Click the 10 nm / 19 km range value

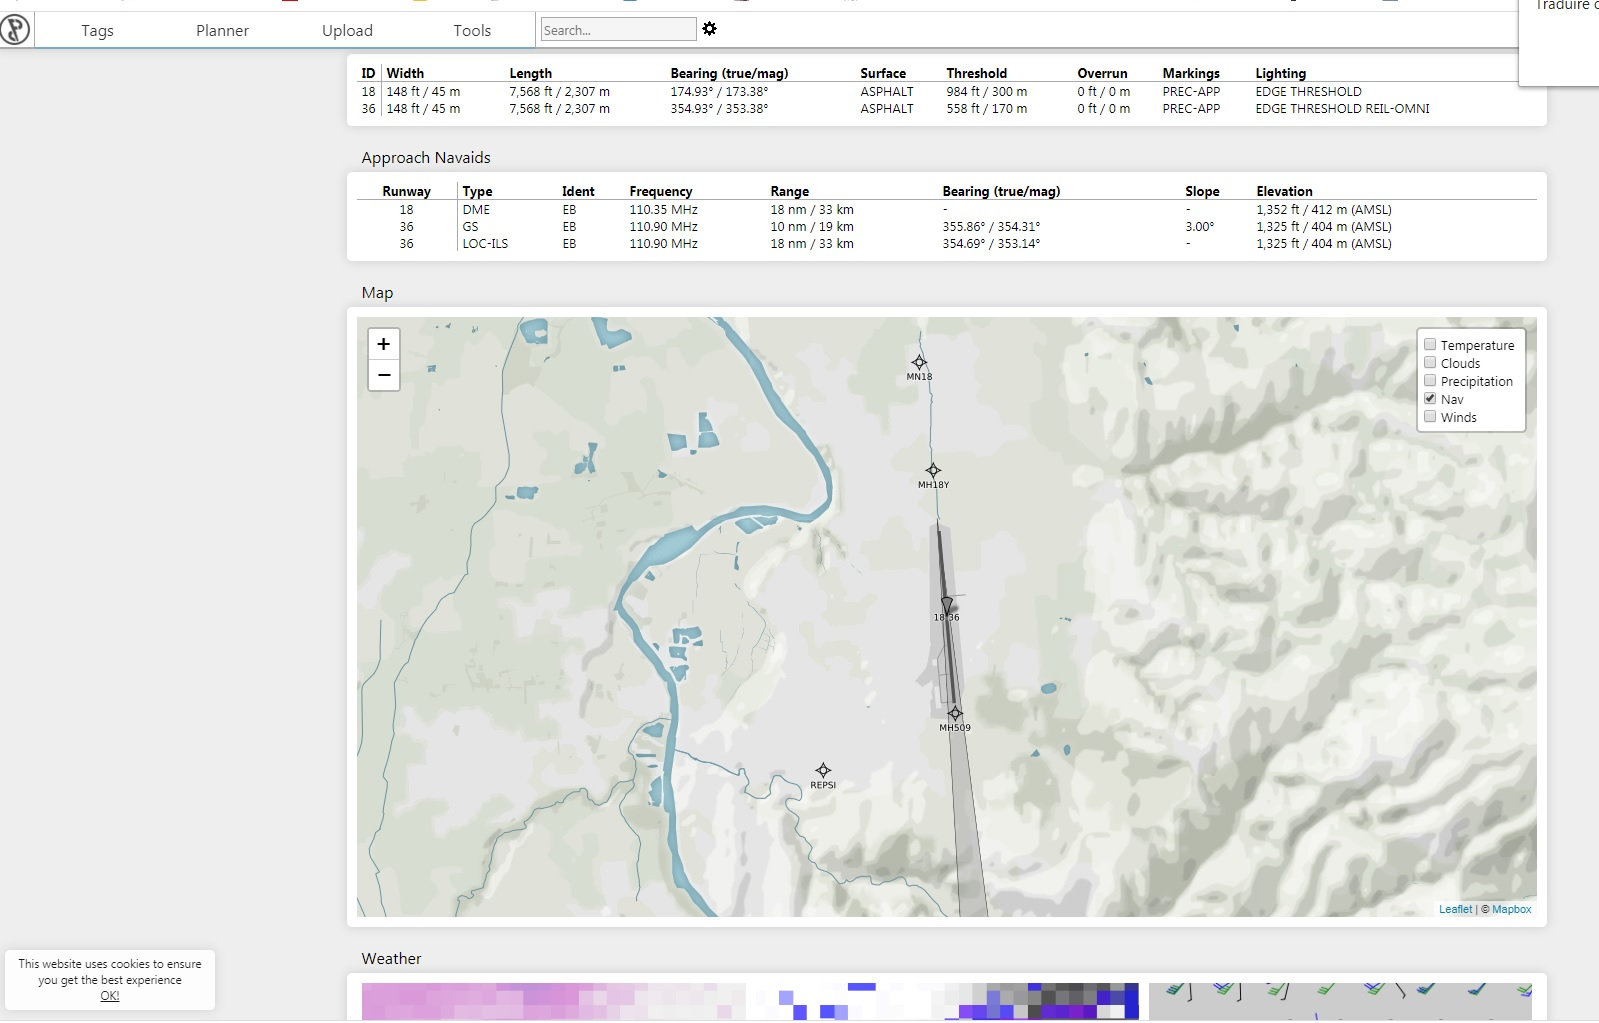coord(812,227)
